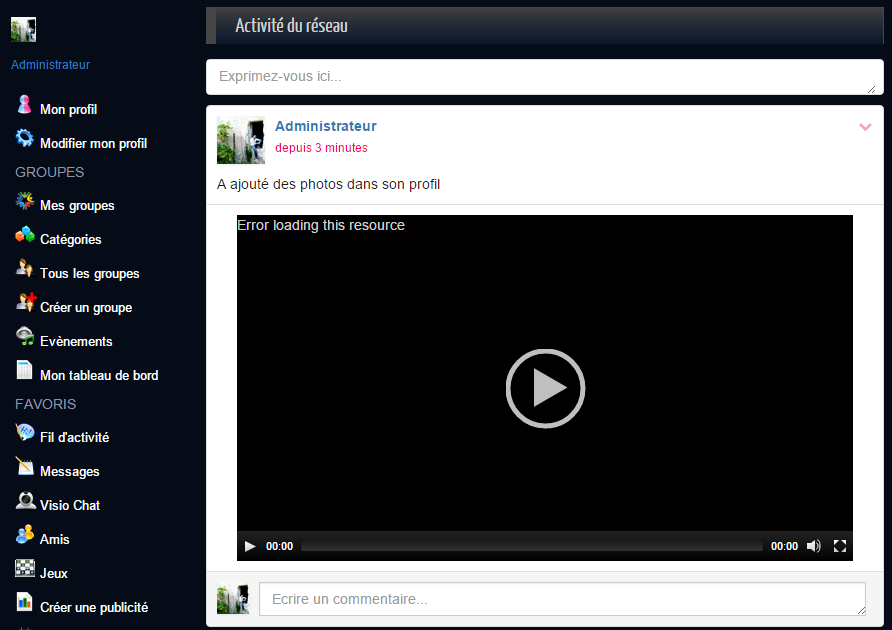Open Créer une publicité link
892x630 pixels.
(x=94, y=608)
